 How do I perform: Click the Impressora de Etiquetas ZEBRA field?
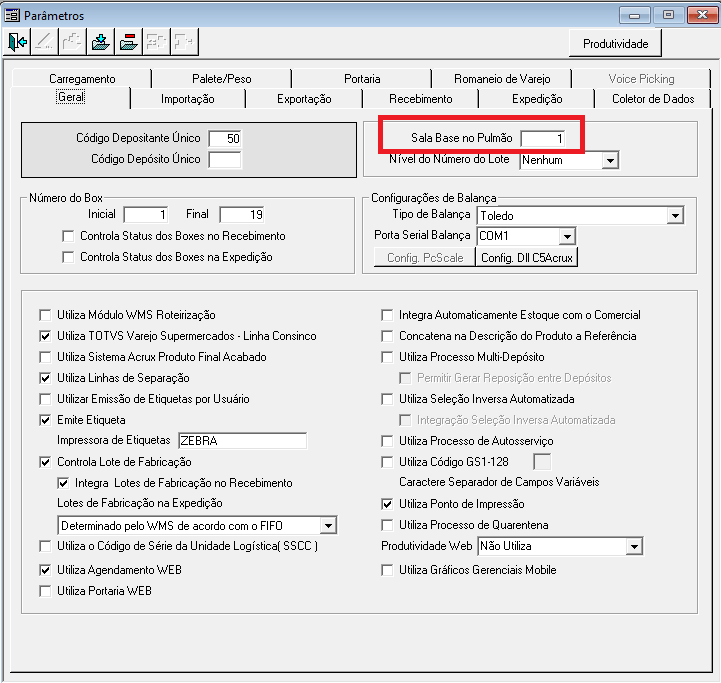[242, 441]
